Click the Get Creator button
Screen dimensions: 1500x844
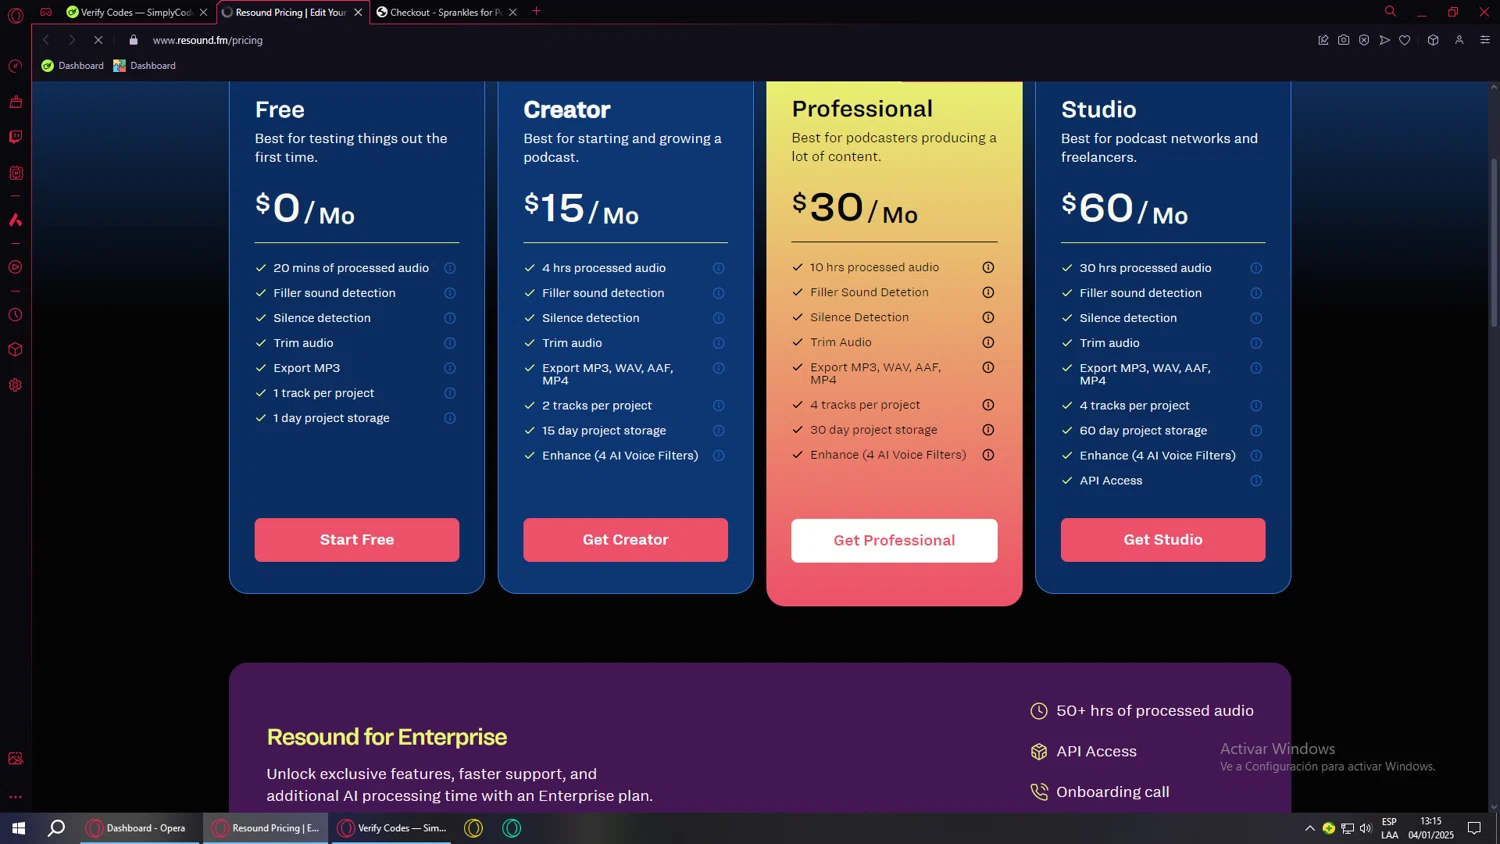point(625,540)
